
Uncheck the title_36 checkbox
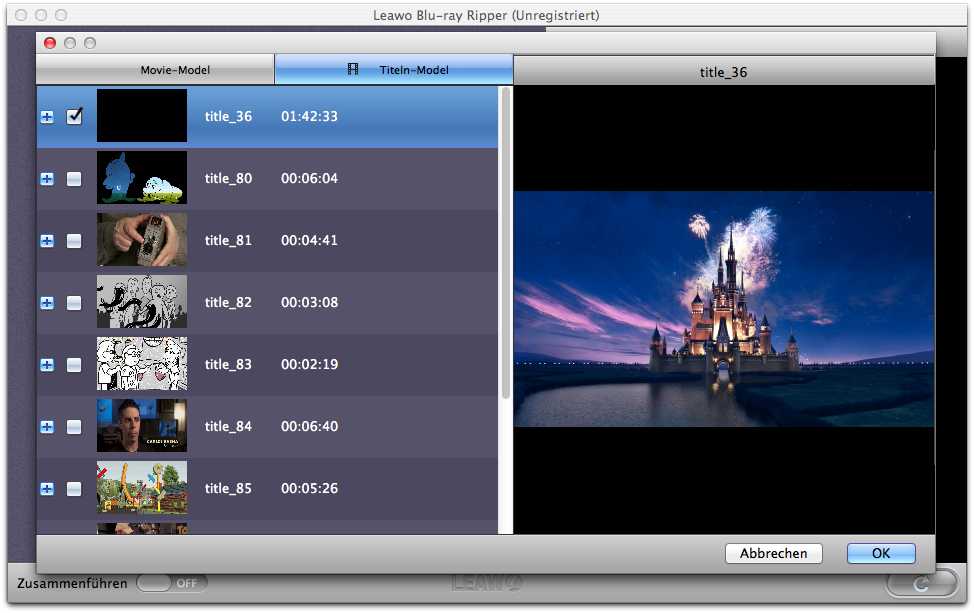74,117
